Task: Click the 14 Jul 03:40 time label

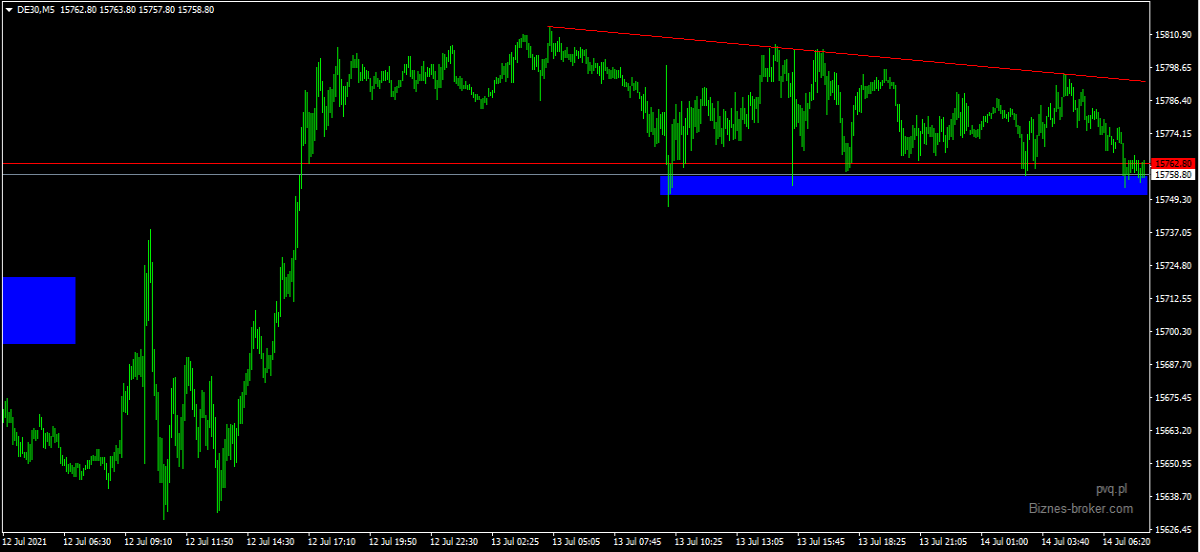Action: (x=1065, y=542)
